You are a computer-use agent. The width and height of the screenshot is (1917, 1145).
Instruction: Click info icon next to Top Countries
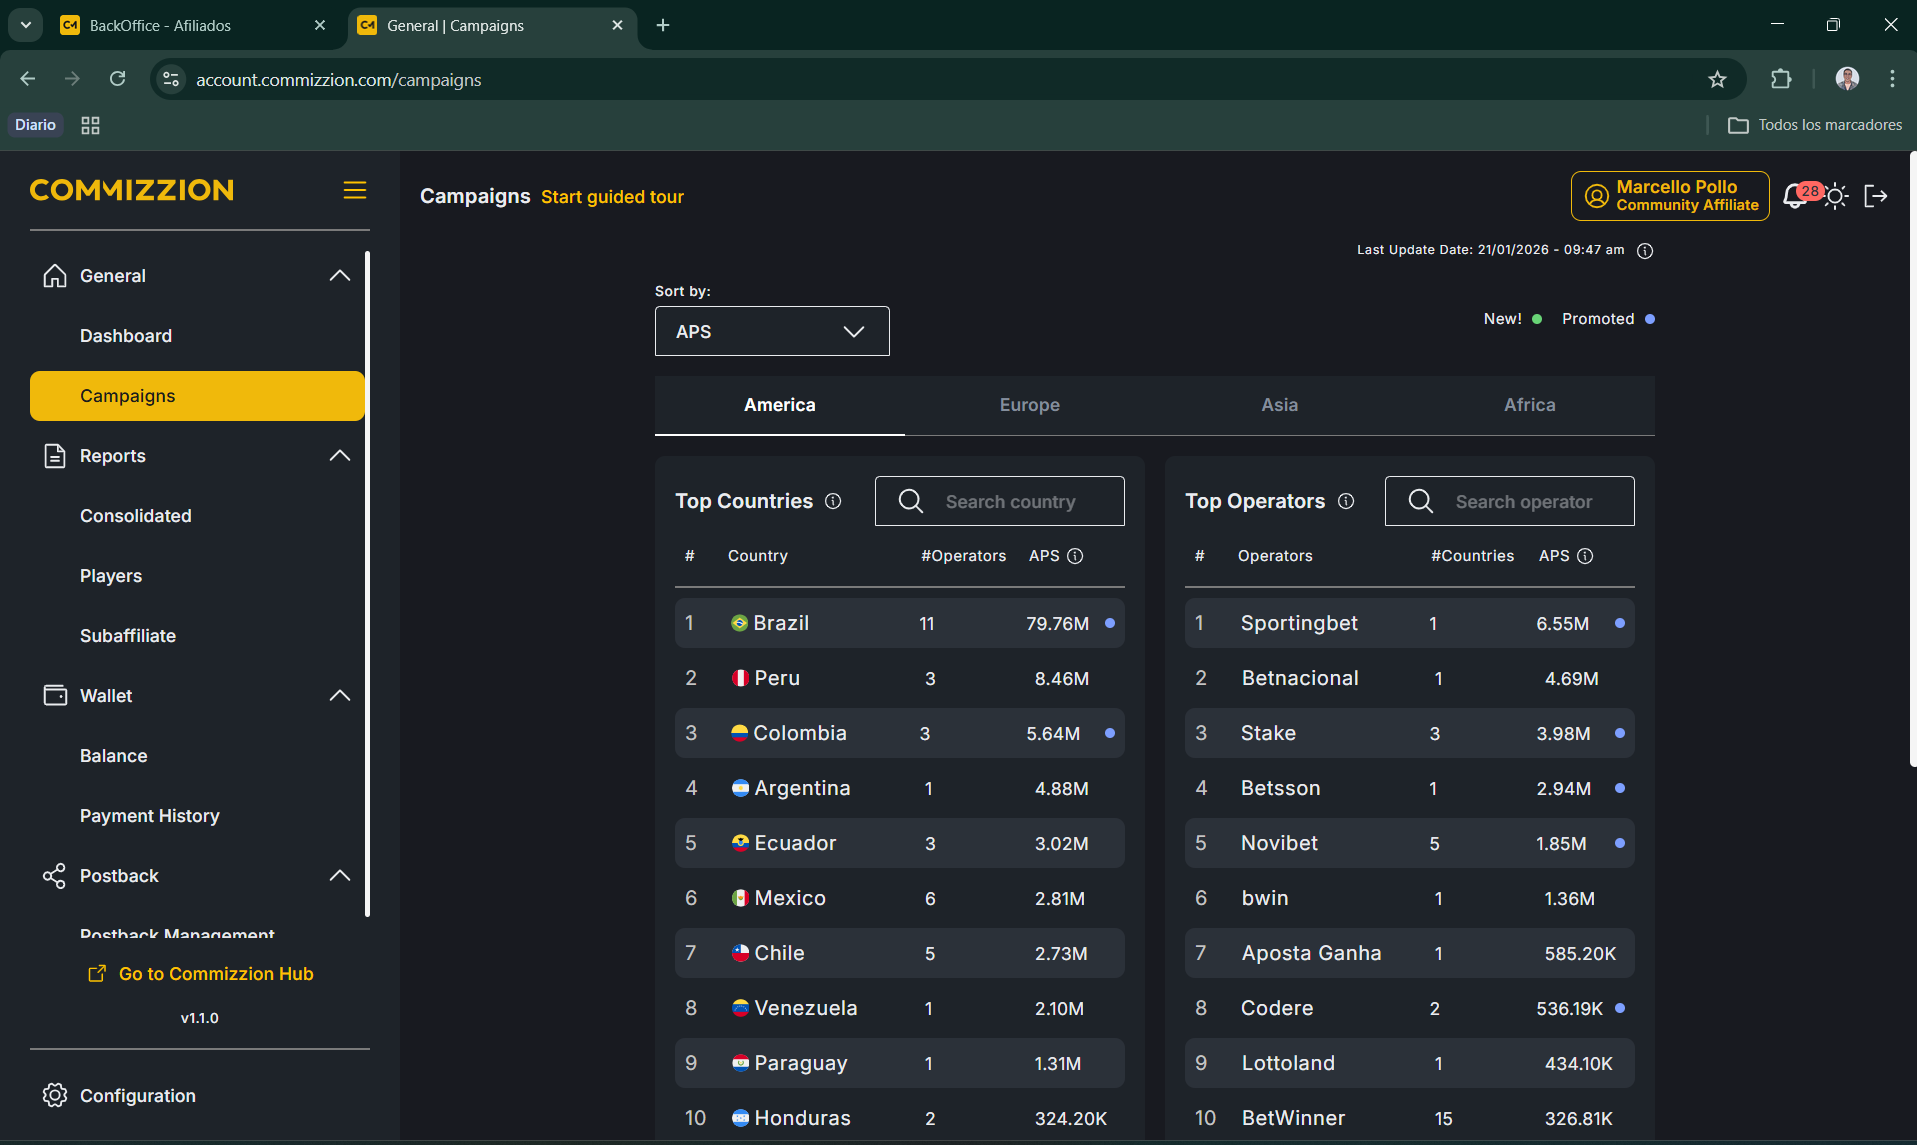click(833, 501)
